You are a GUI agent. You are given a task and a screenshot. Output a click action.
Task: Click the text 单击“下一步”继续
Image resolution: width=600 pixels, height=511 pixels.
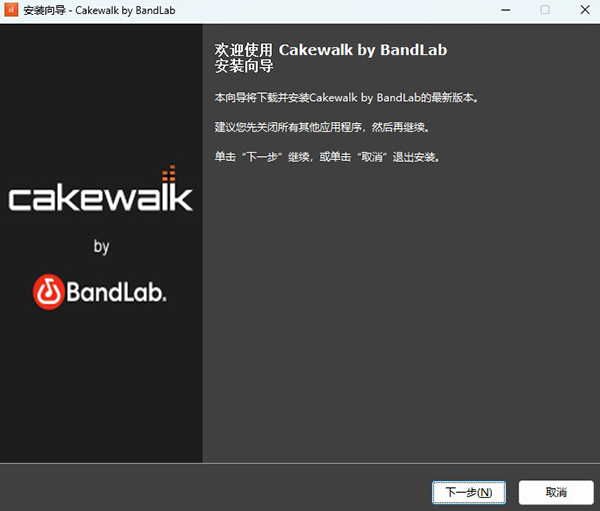tap(262, 157)
